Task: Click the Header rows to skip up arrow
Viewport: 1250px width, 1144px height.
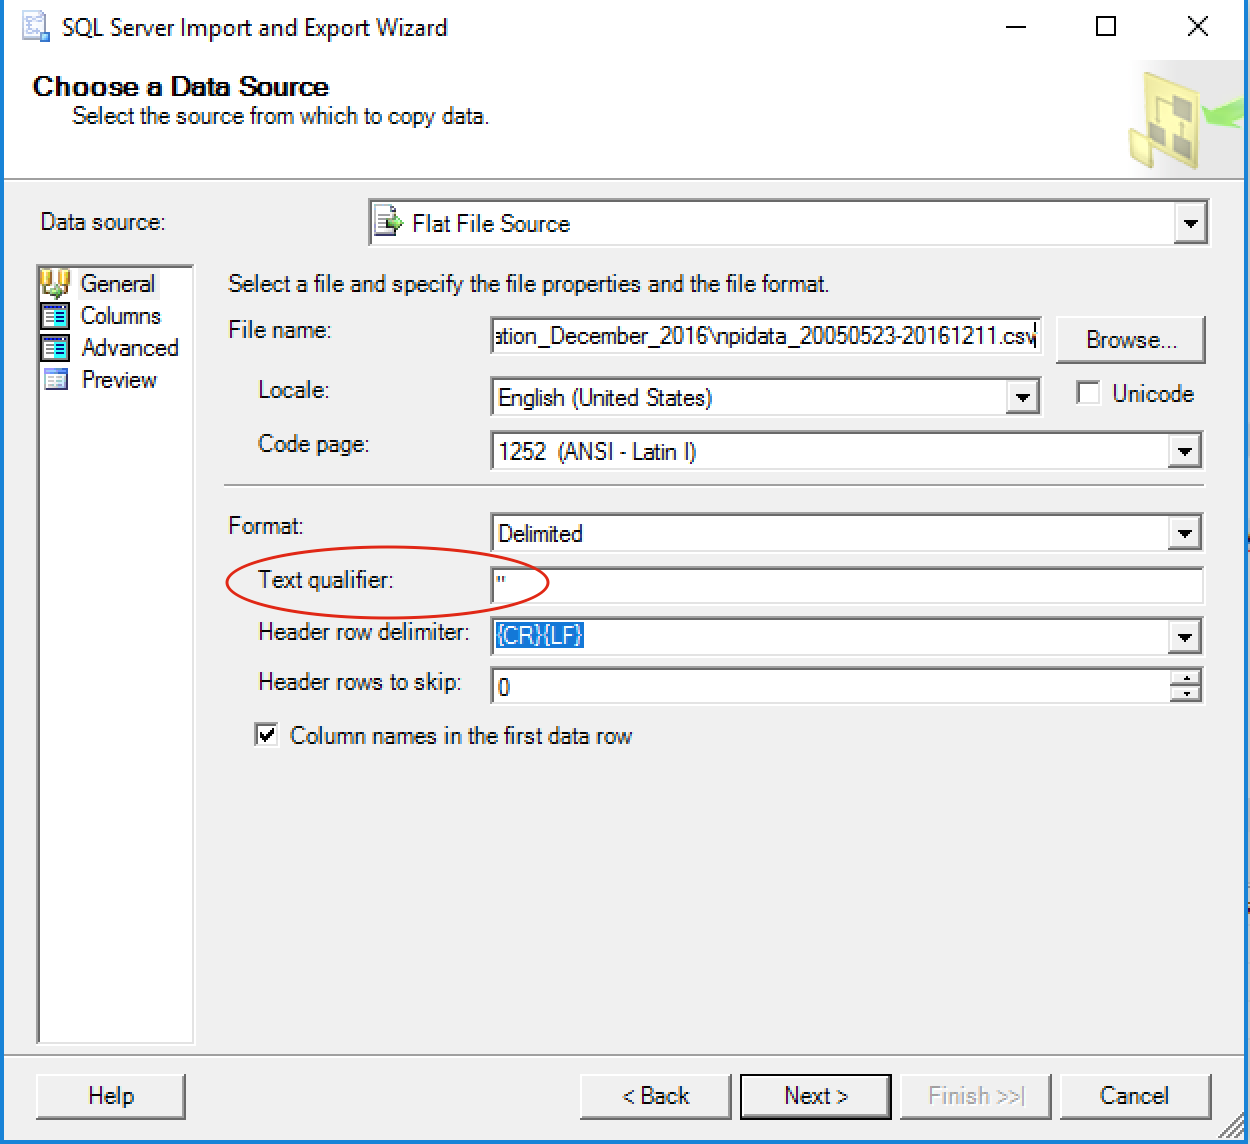Action: coord(1188,679)
